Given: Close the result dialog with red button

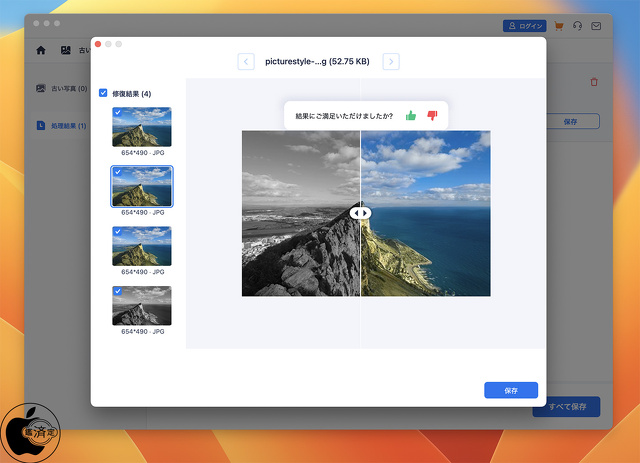Looking at the screenshot, I should pos(98,44).
